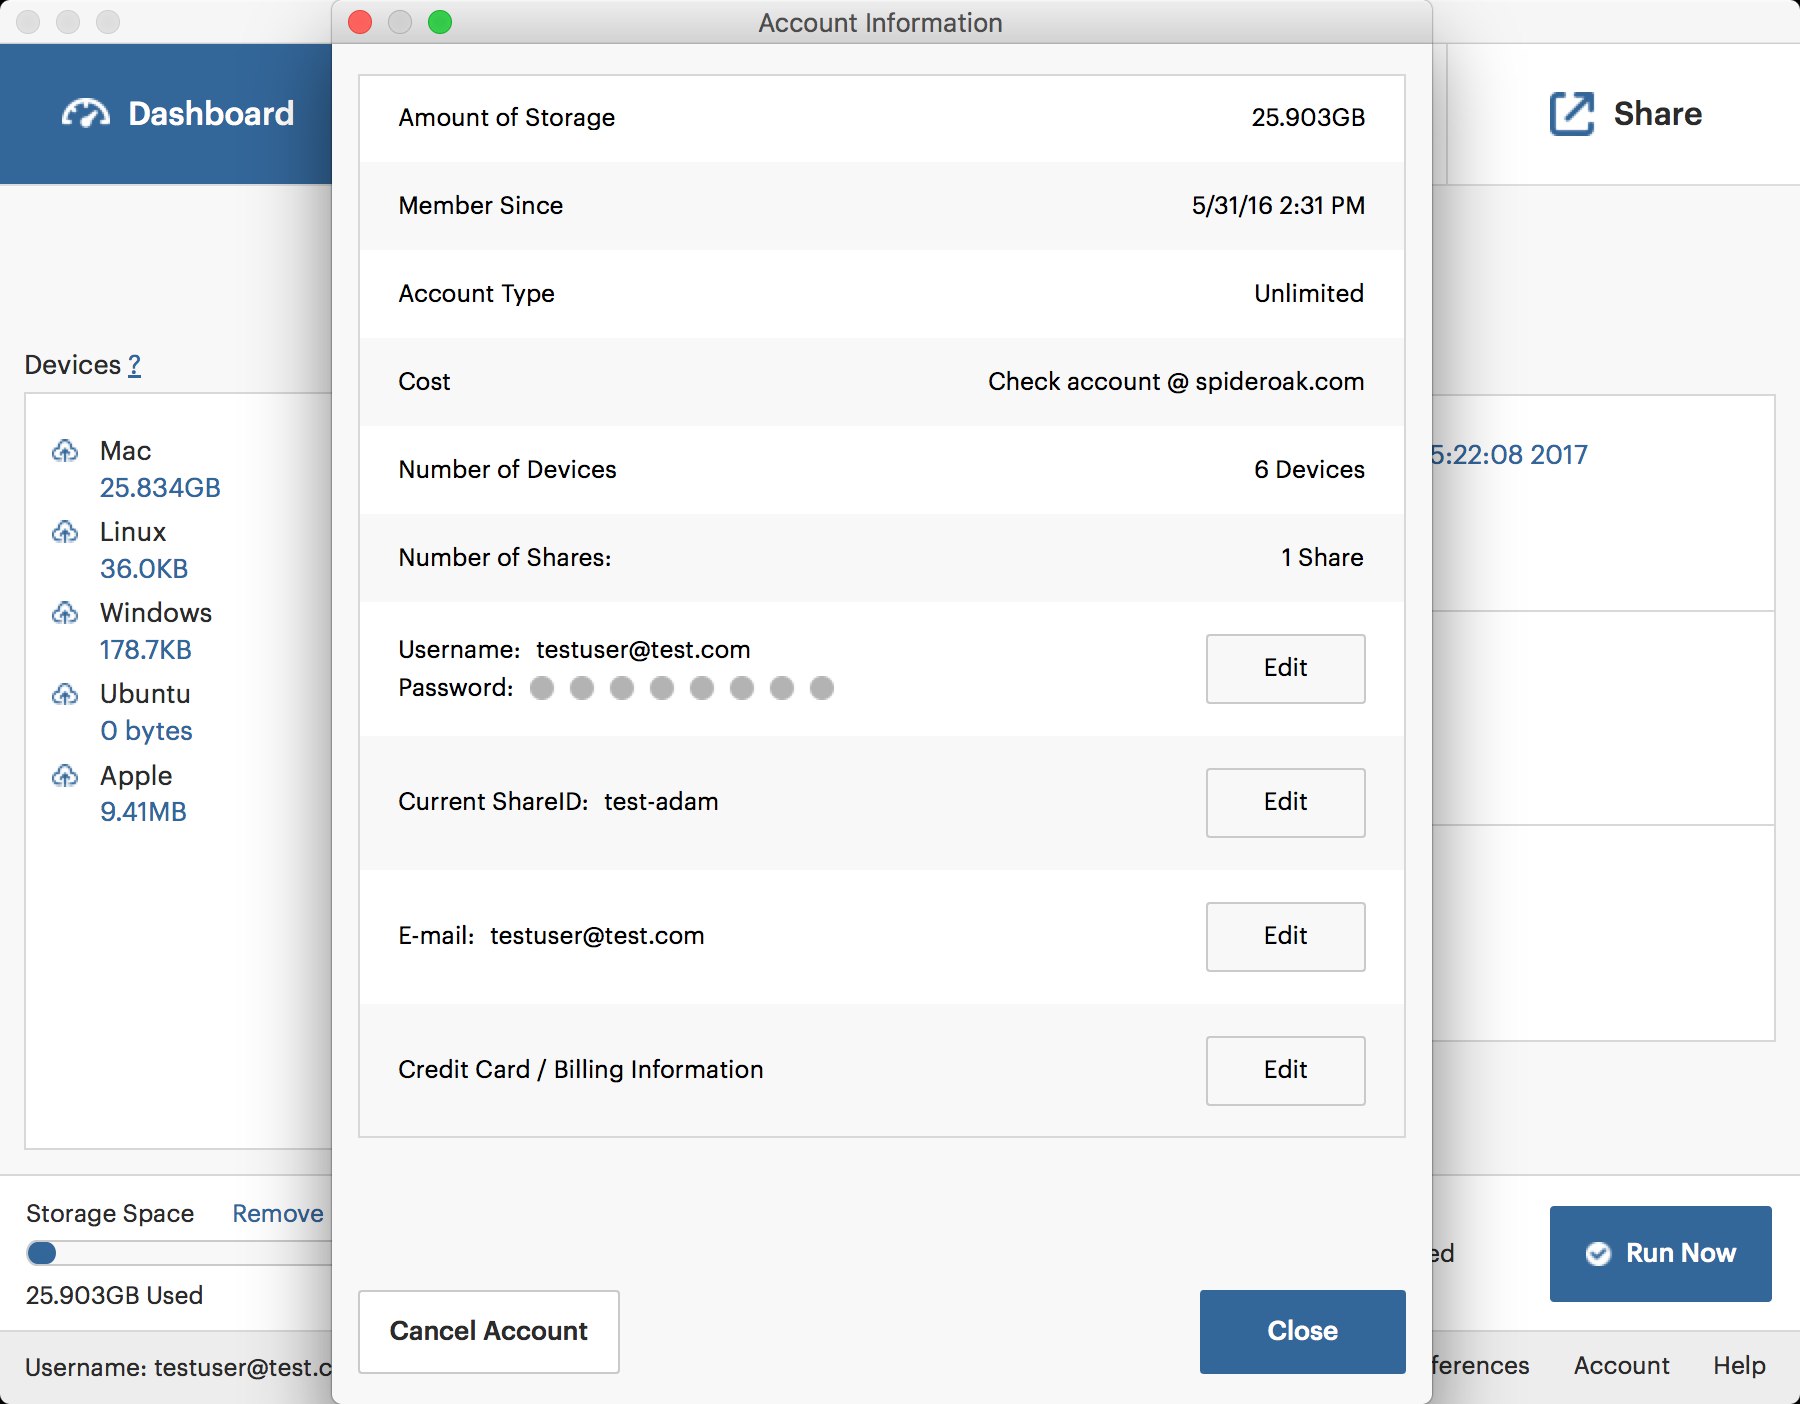Screen dimensions: 1800x1404
Task: Click the cloud icon beside Mac
Action: [x=65, y=451]
